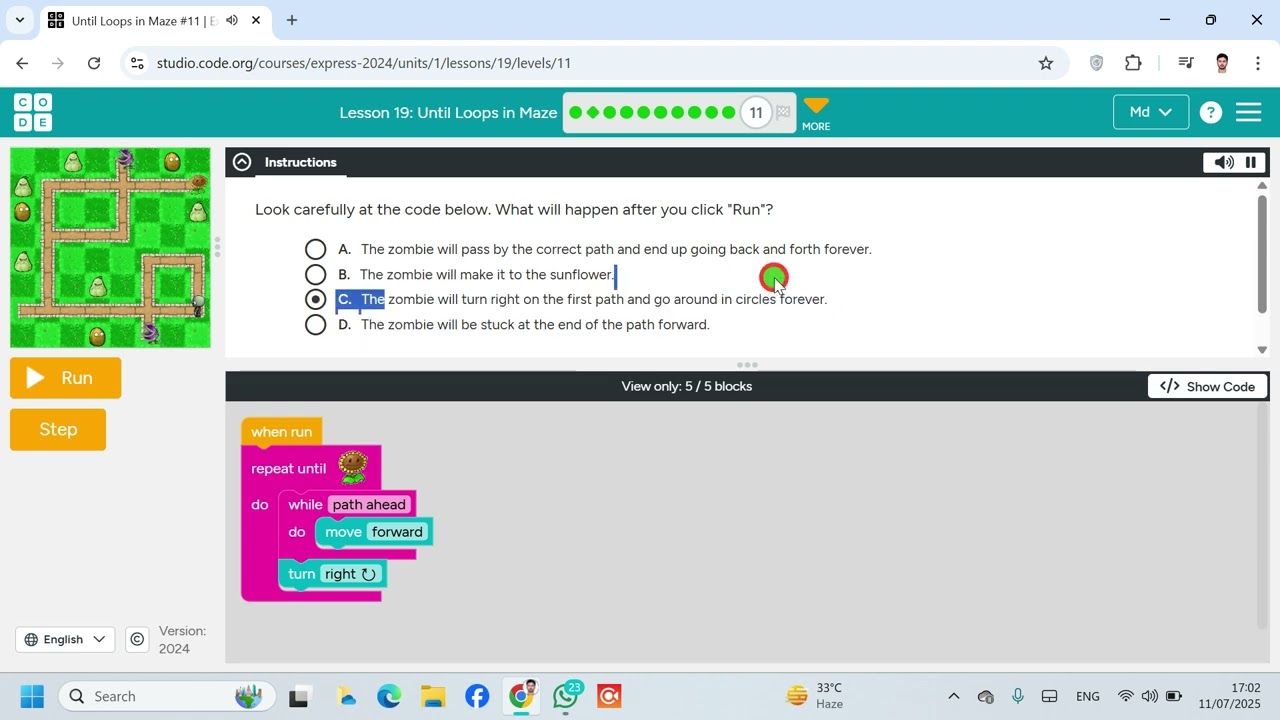The height and width of the screenshot is (720, 1280).
Task: Open the weather widget showing 33°C
Action: pyautogui.click(x=815, y=696)
